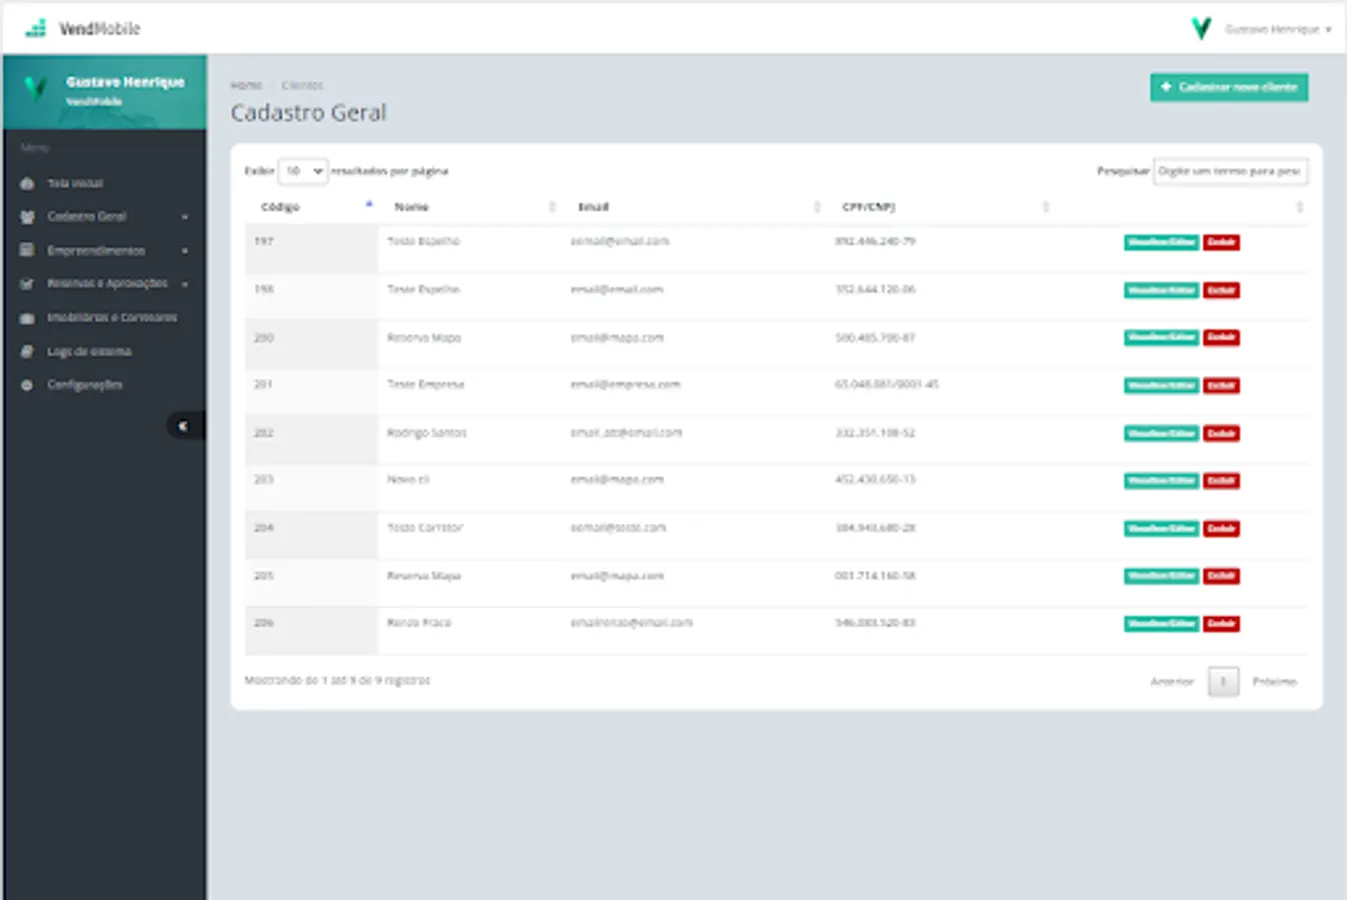Click the Próximo pagination link

coord(1274,682)
